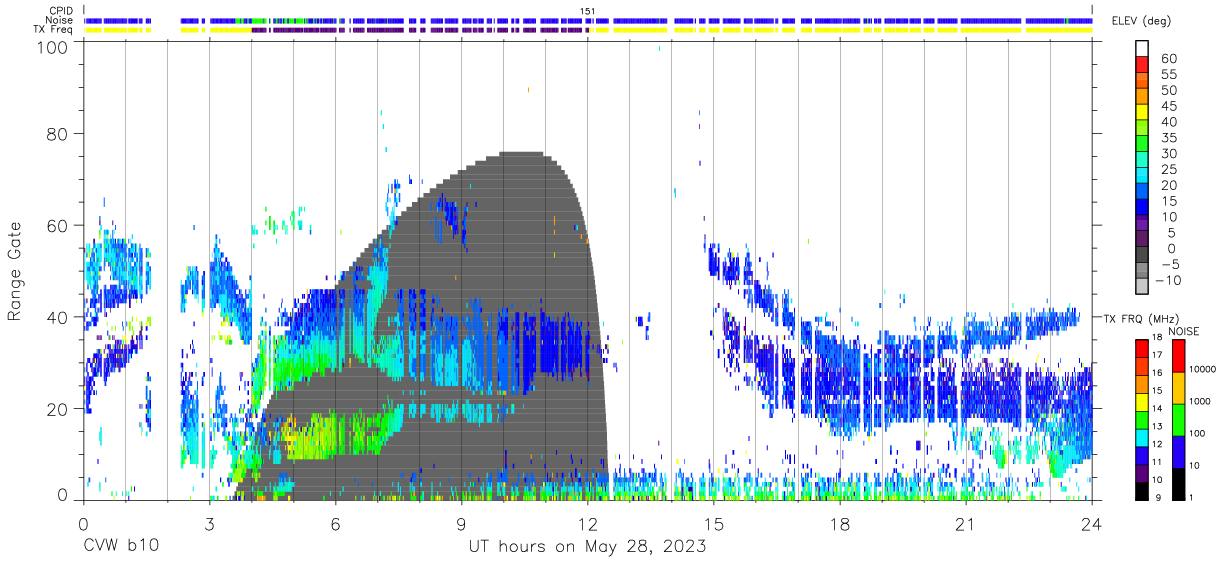Pick the white top swatch in ELEV colorbar
This screenshot has width=1228, height=567.
pos(1143,48)
